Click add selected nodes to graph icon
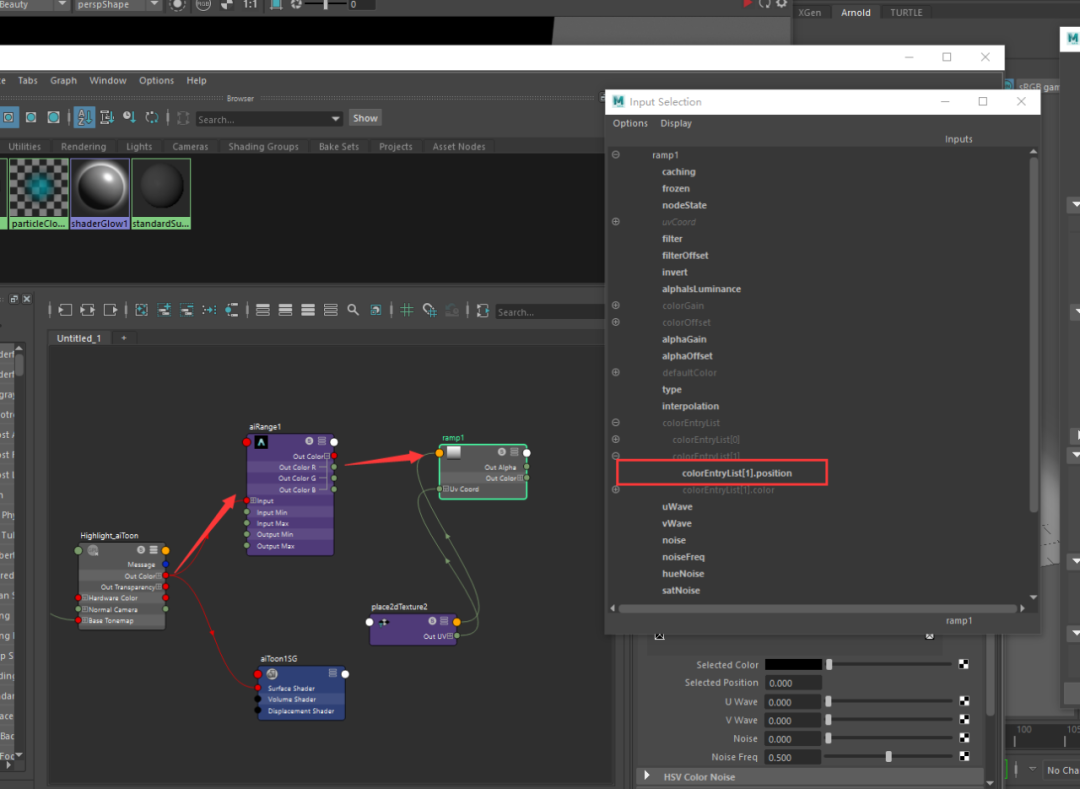 point(164,311)
